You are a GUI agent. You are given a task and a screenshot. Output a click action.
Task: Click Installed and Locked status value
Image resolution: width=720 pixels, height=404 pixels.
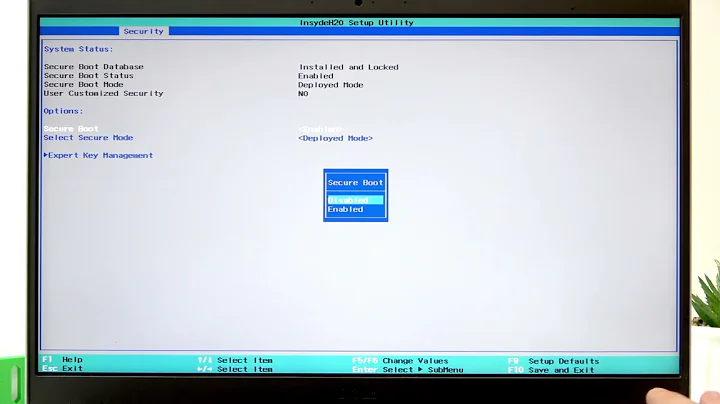[x=349, y=67]
